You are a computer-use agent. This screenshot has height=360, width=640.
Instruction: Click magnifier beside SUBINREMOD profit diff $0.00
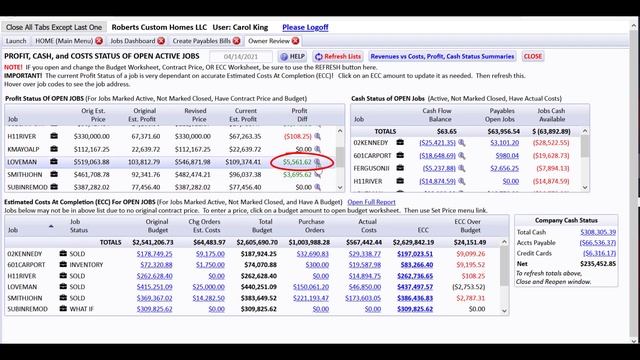(317, 187)
